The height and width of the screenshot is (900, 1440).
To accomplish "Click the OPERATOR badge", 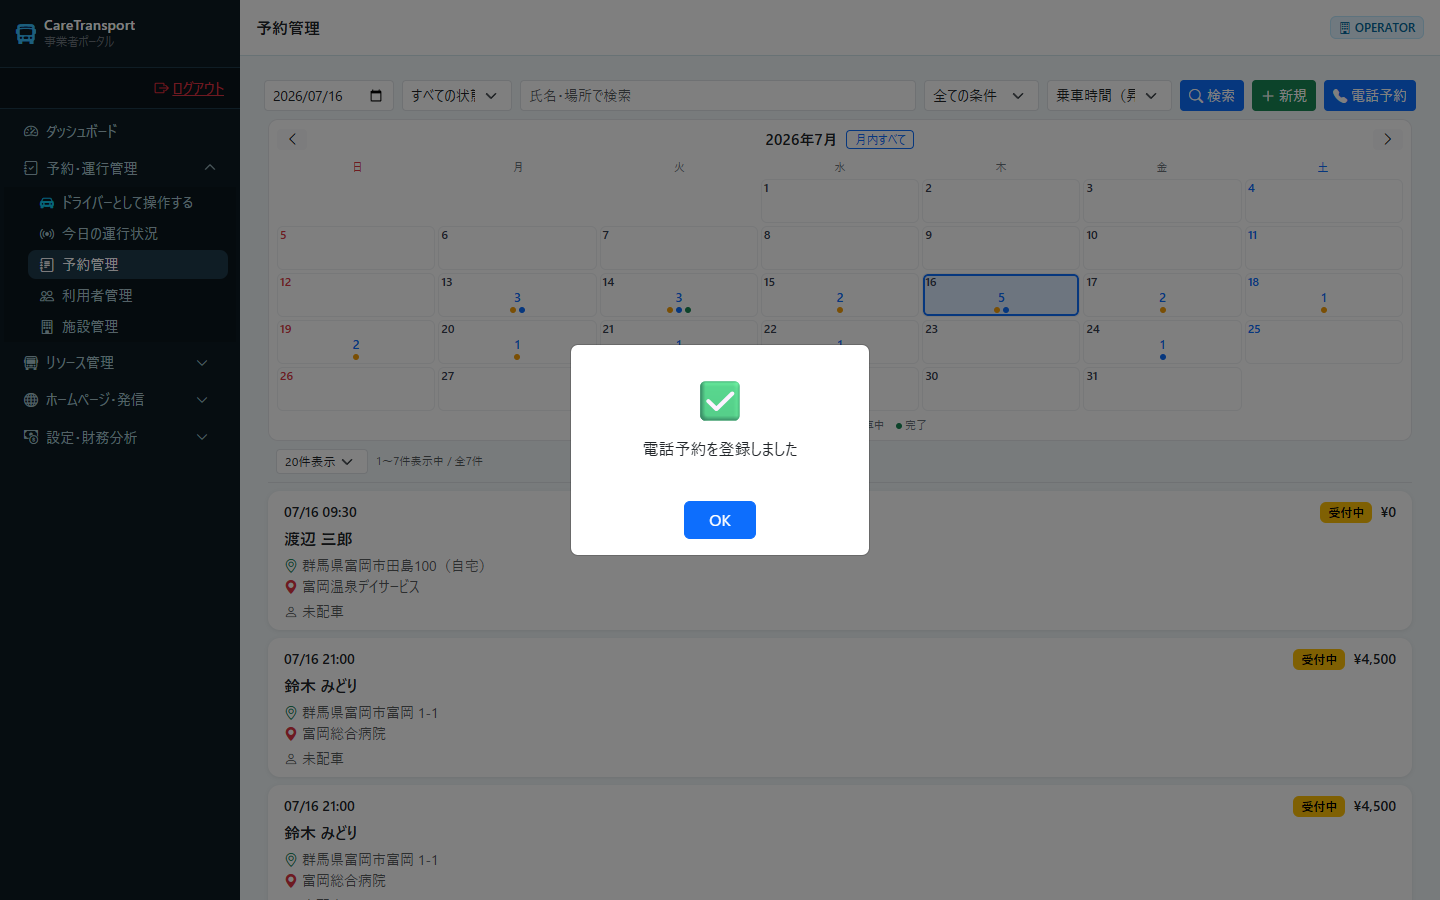I will pyautogui.click(x=1377, y=28).
